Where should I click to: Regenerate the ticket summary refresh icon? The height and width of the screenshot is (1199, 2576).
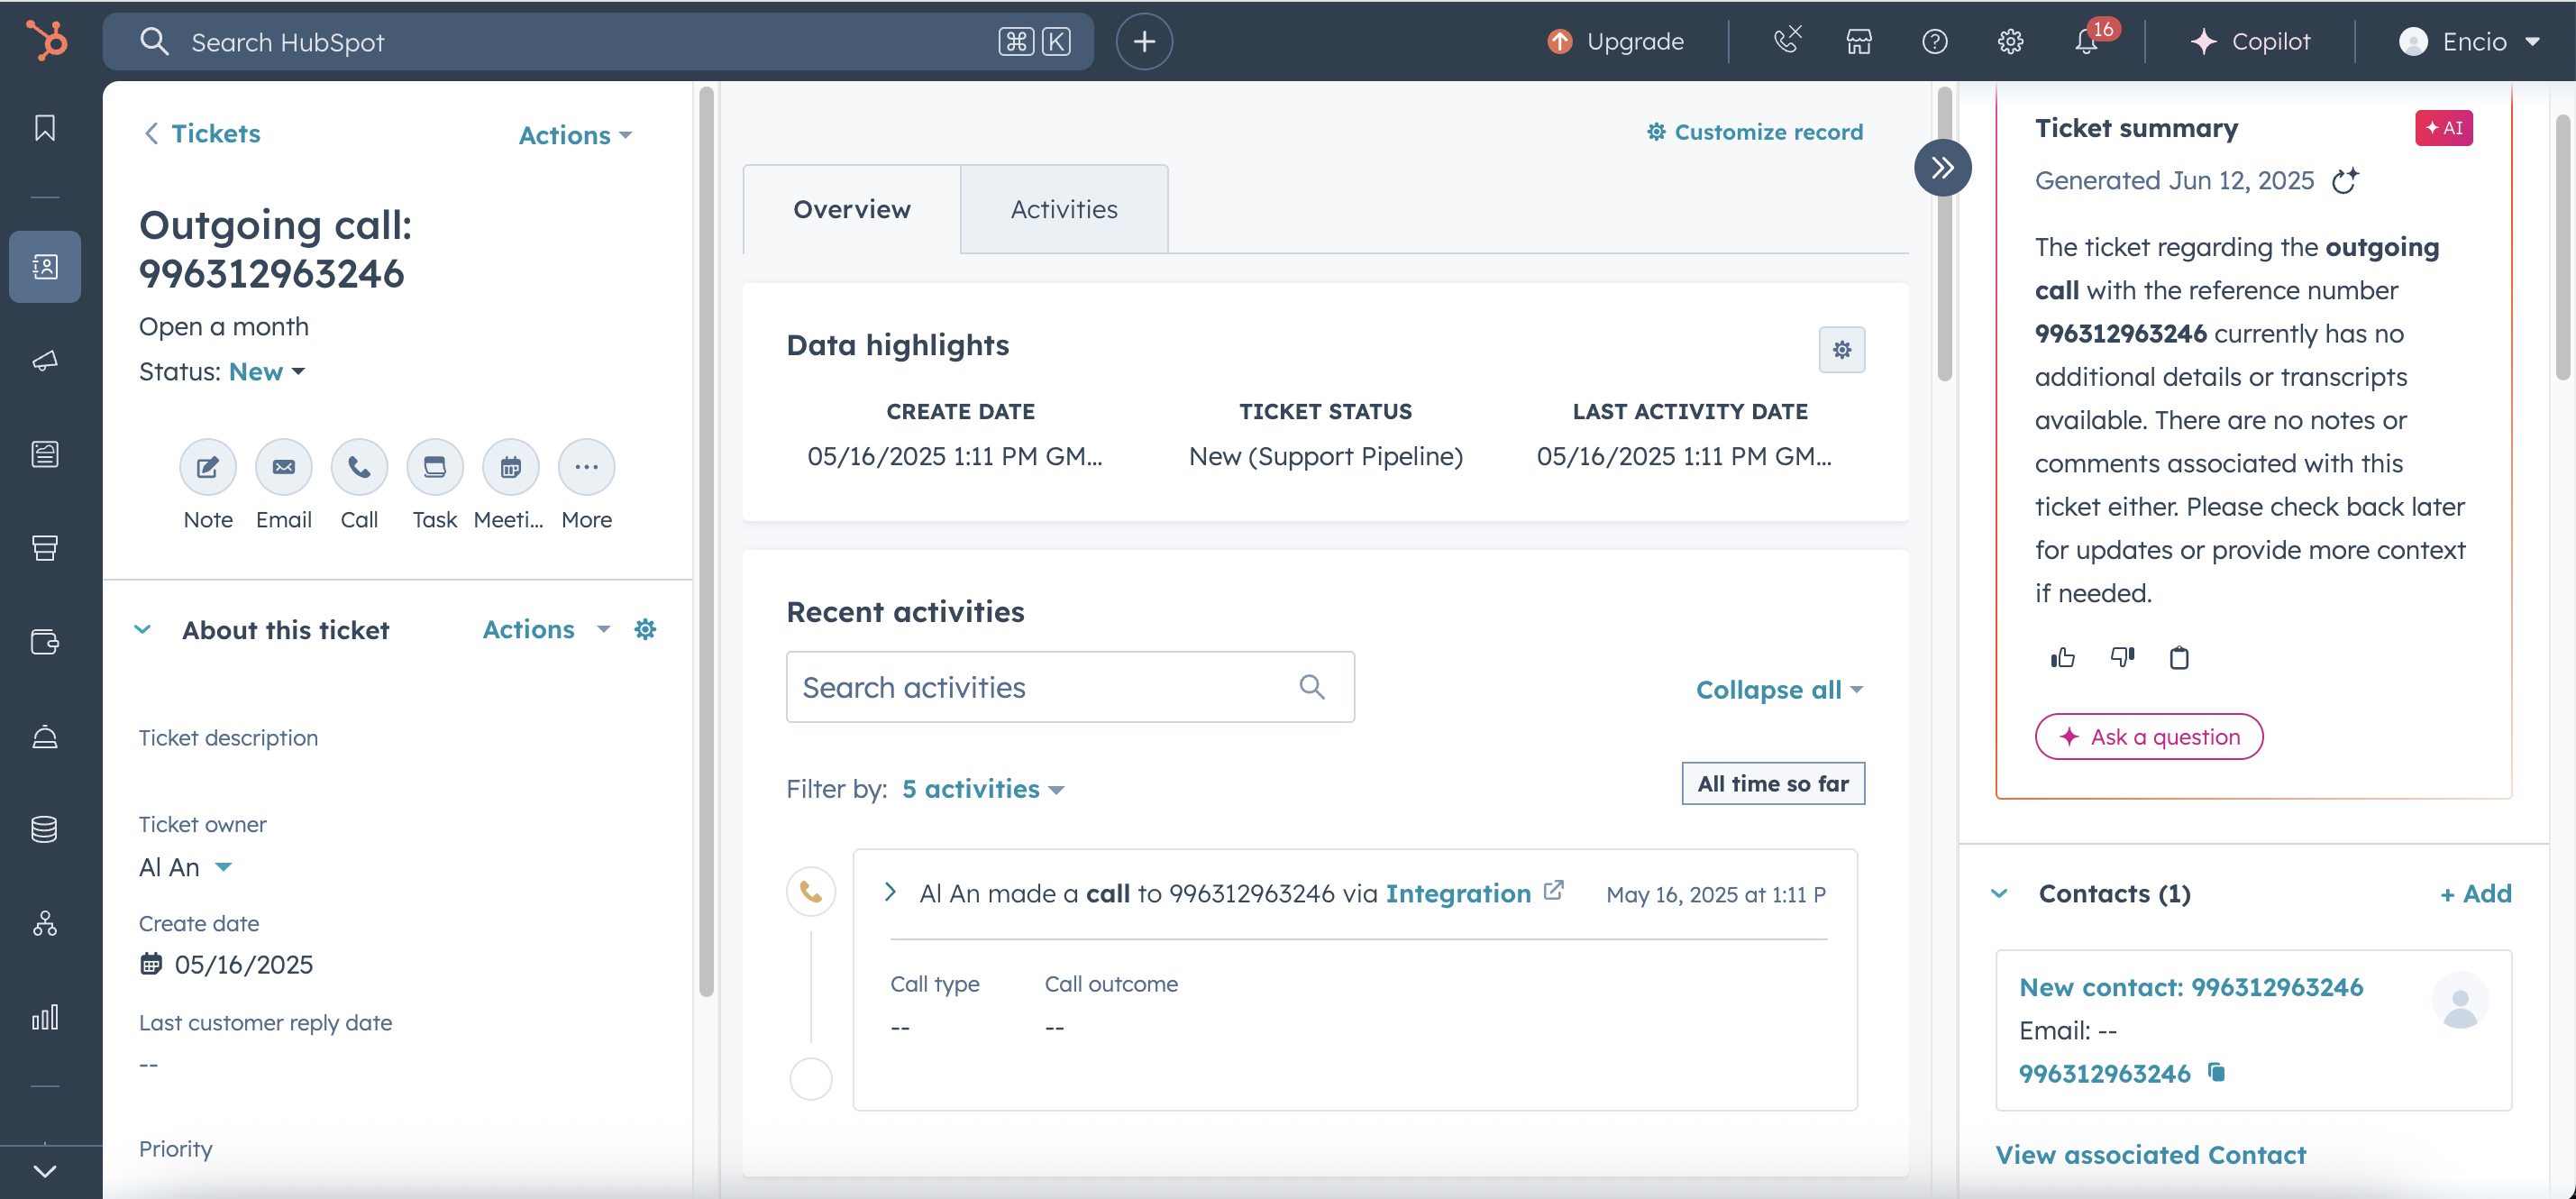click(2345, 181)
